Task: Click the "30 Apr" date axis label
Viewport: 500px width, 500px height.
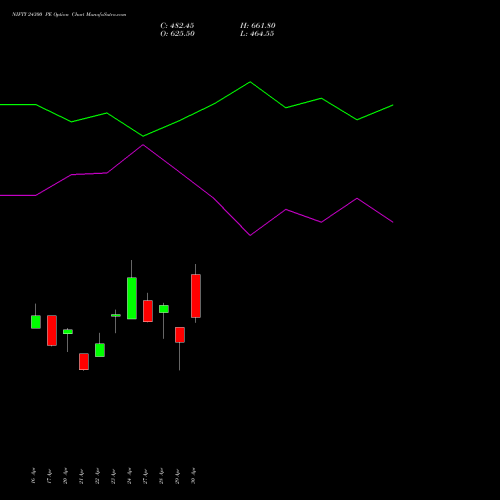Action: tap(193, 476)
